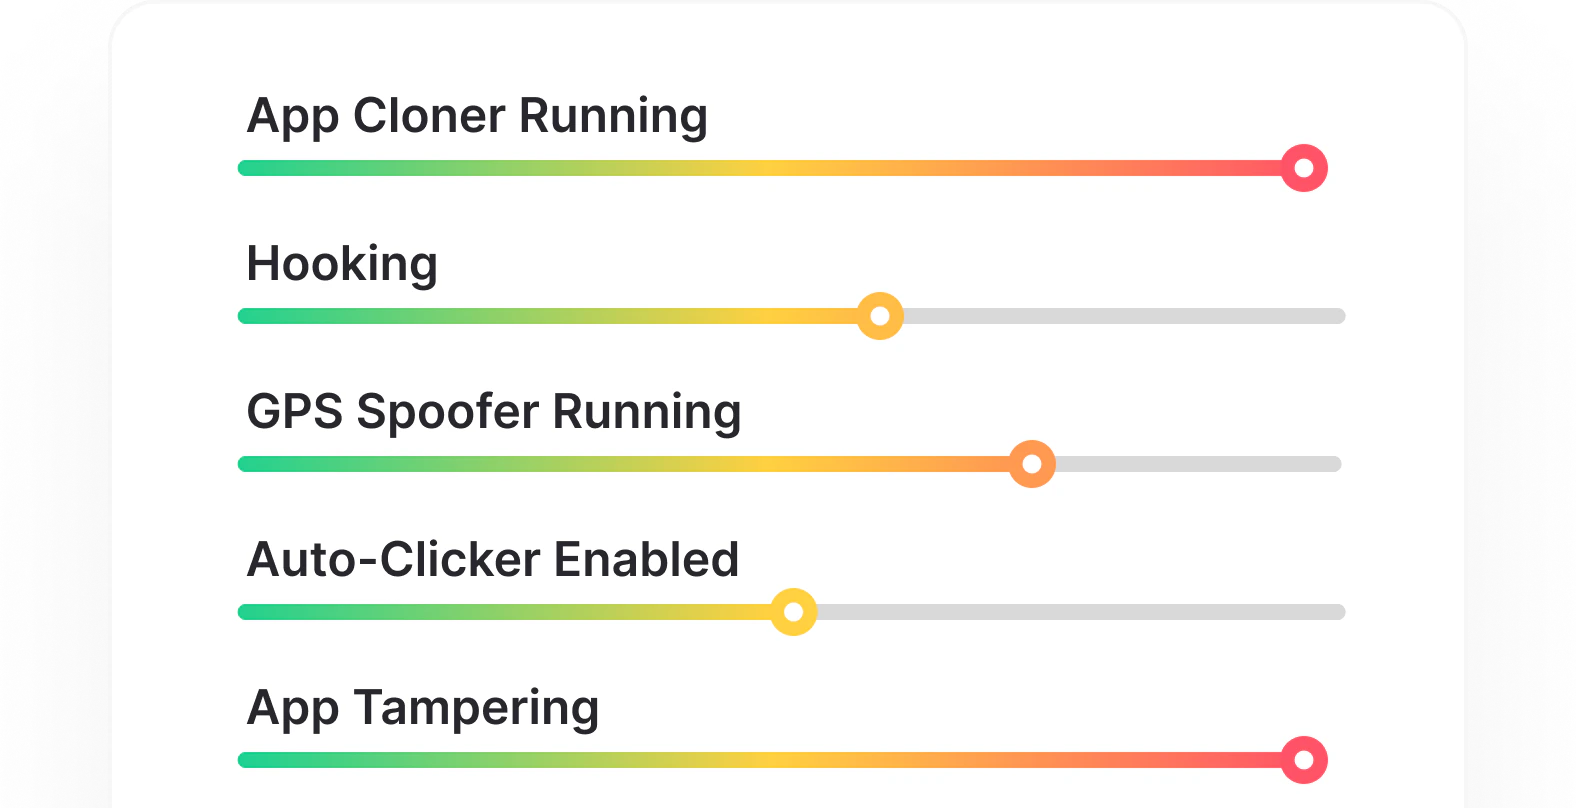Select the Hooking label text

pyautogui.click(x=342, y=264)
